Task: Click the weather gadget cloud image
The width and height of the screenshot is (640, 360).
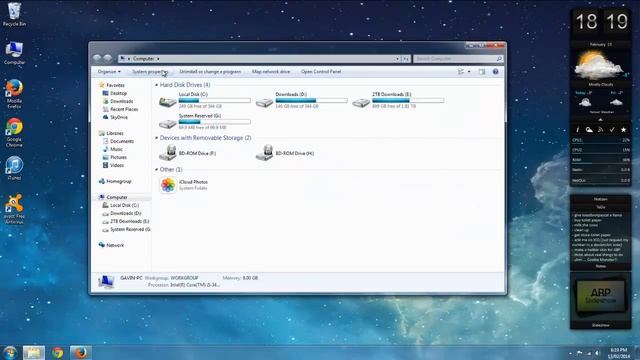Action: 598,65
